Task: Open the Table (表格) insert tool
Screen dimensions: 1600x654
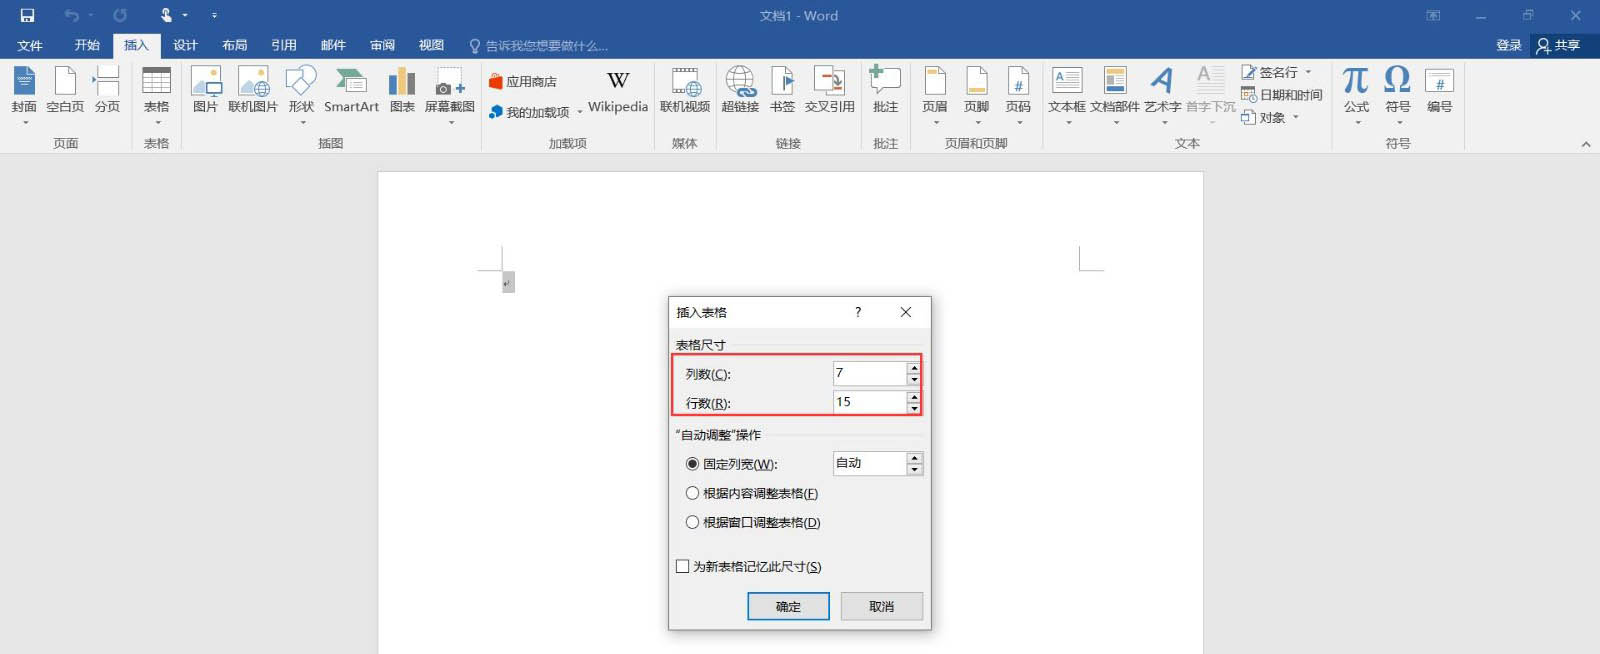Action: click(x=157, y=95)
